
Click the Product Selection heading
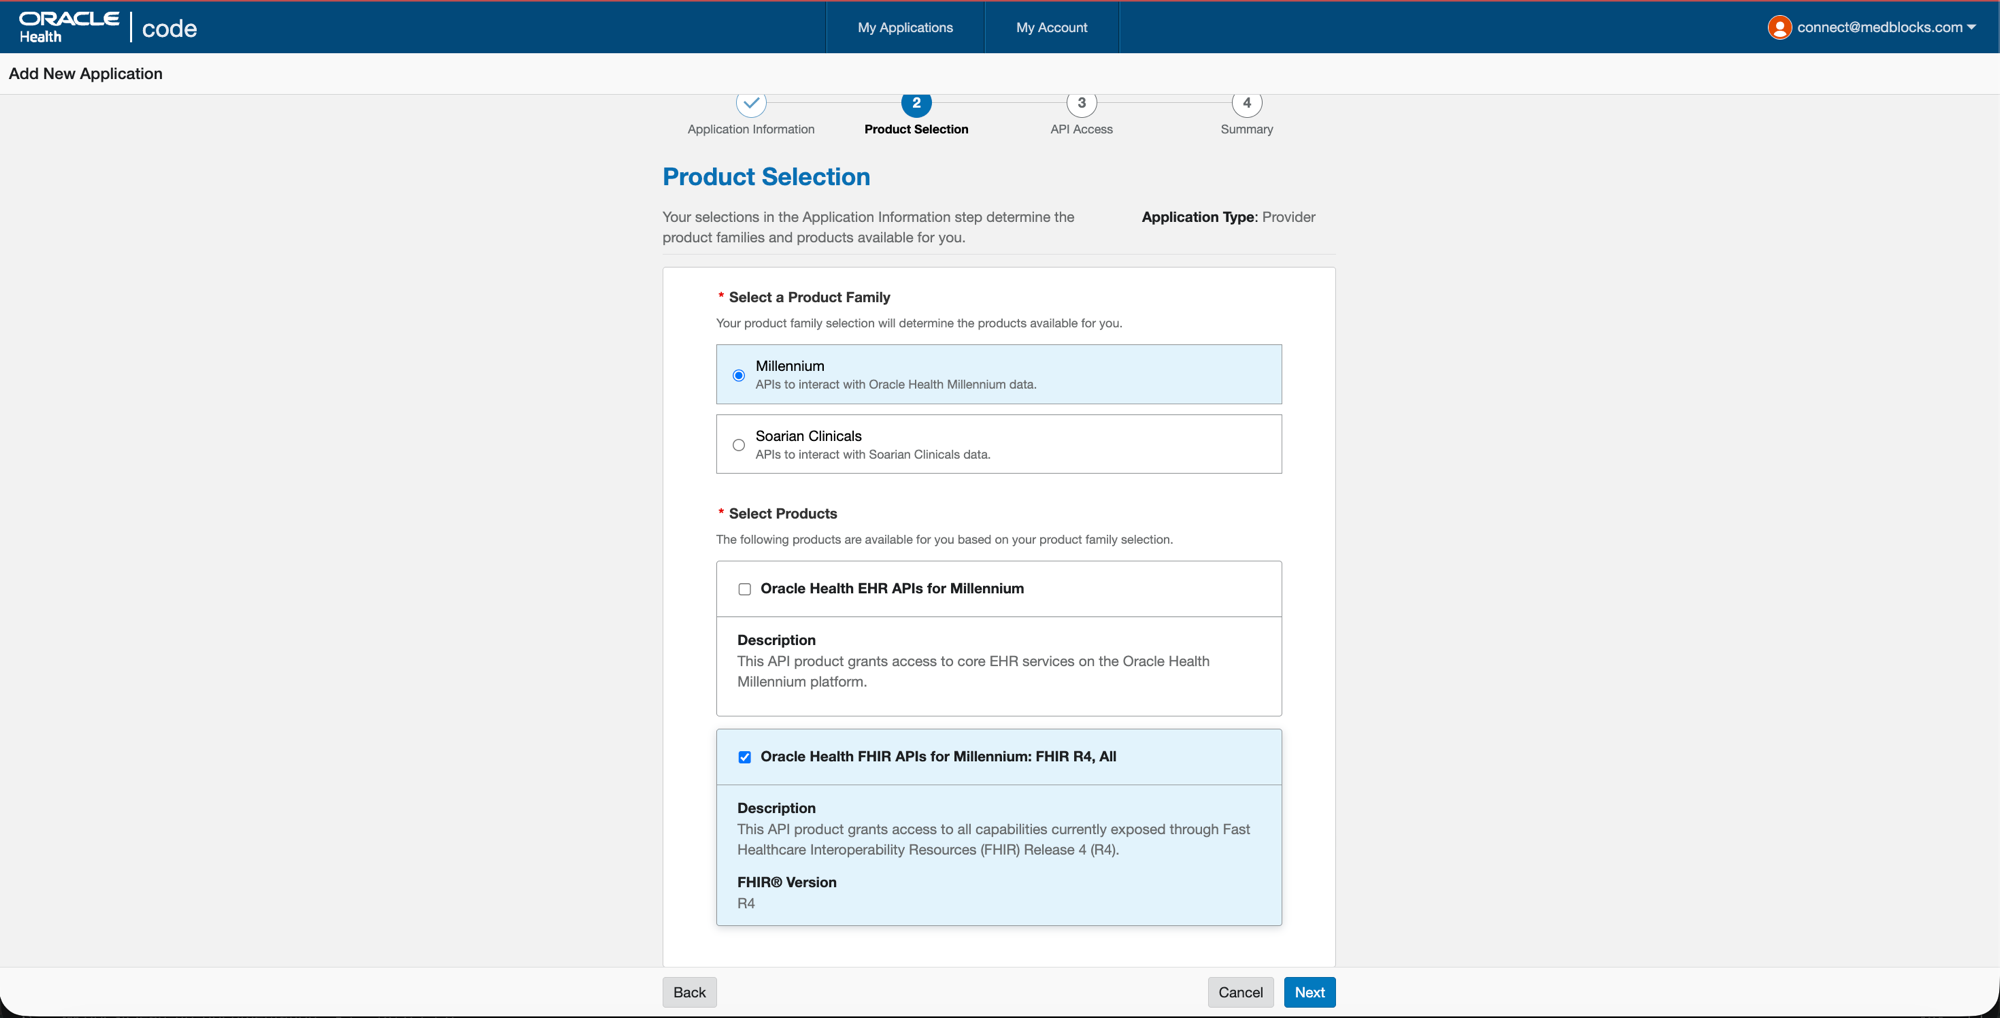coord(766,177)
